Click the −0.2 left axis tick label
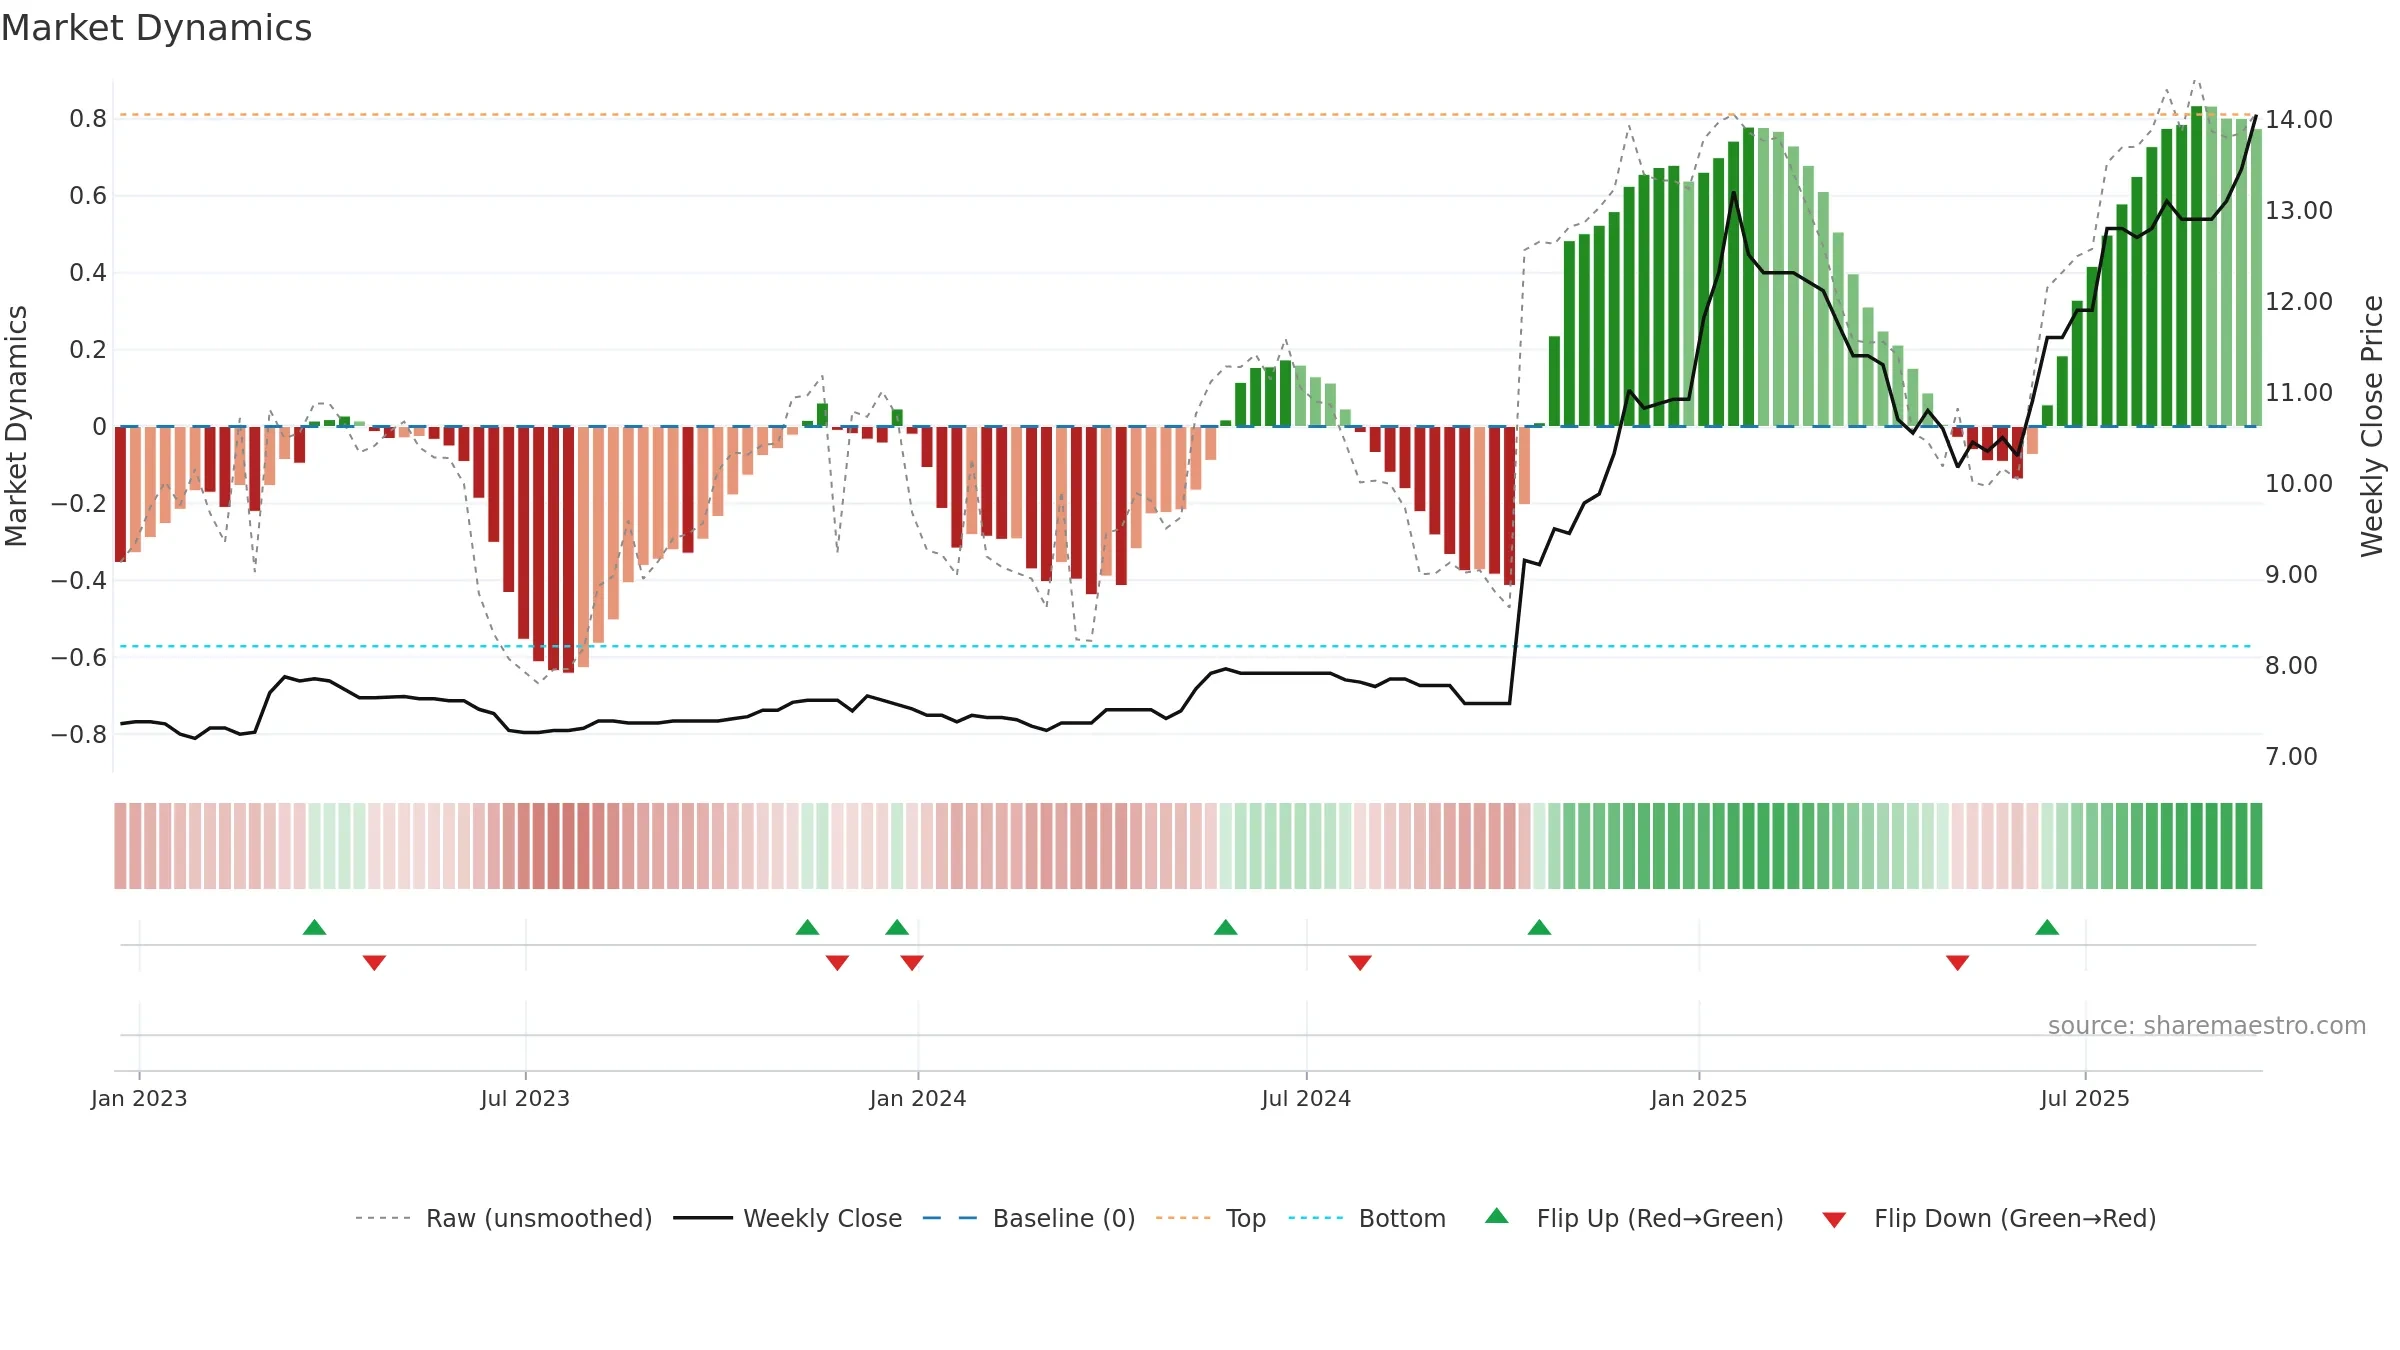This screenshot has width=2400, height=1350. tap(79, 504)
